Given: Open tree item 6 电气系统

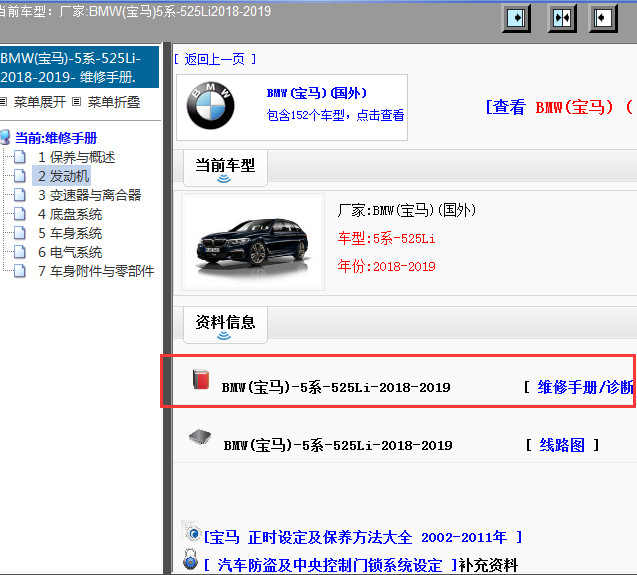Looking at the screenshot, I should 70,252.
